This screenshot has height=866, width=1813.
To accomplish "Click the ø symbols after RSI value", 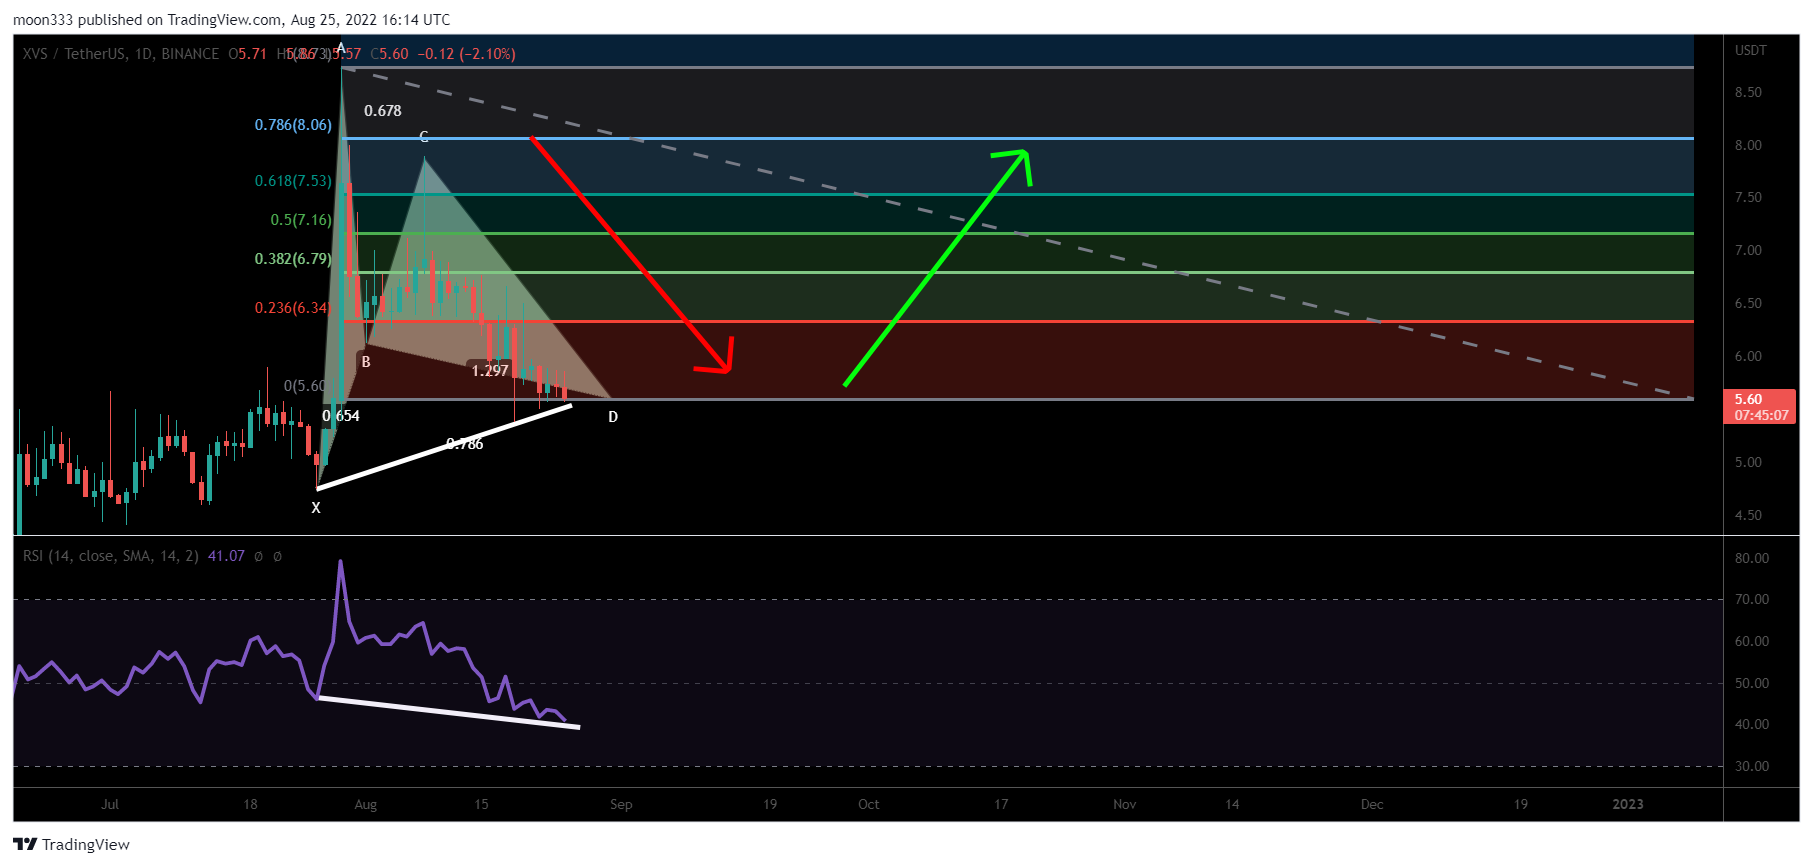I will tap(268, 556).
